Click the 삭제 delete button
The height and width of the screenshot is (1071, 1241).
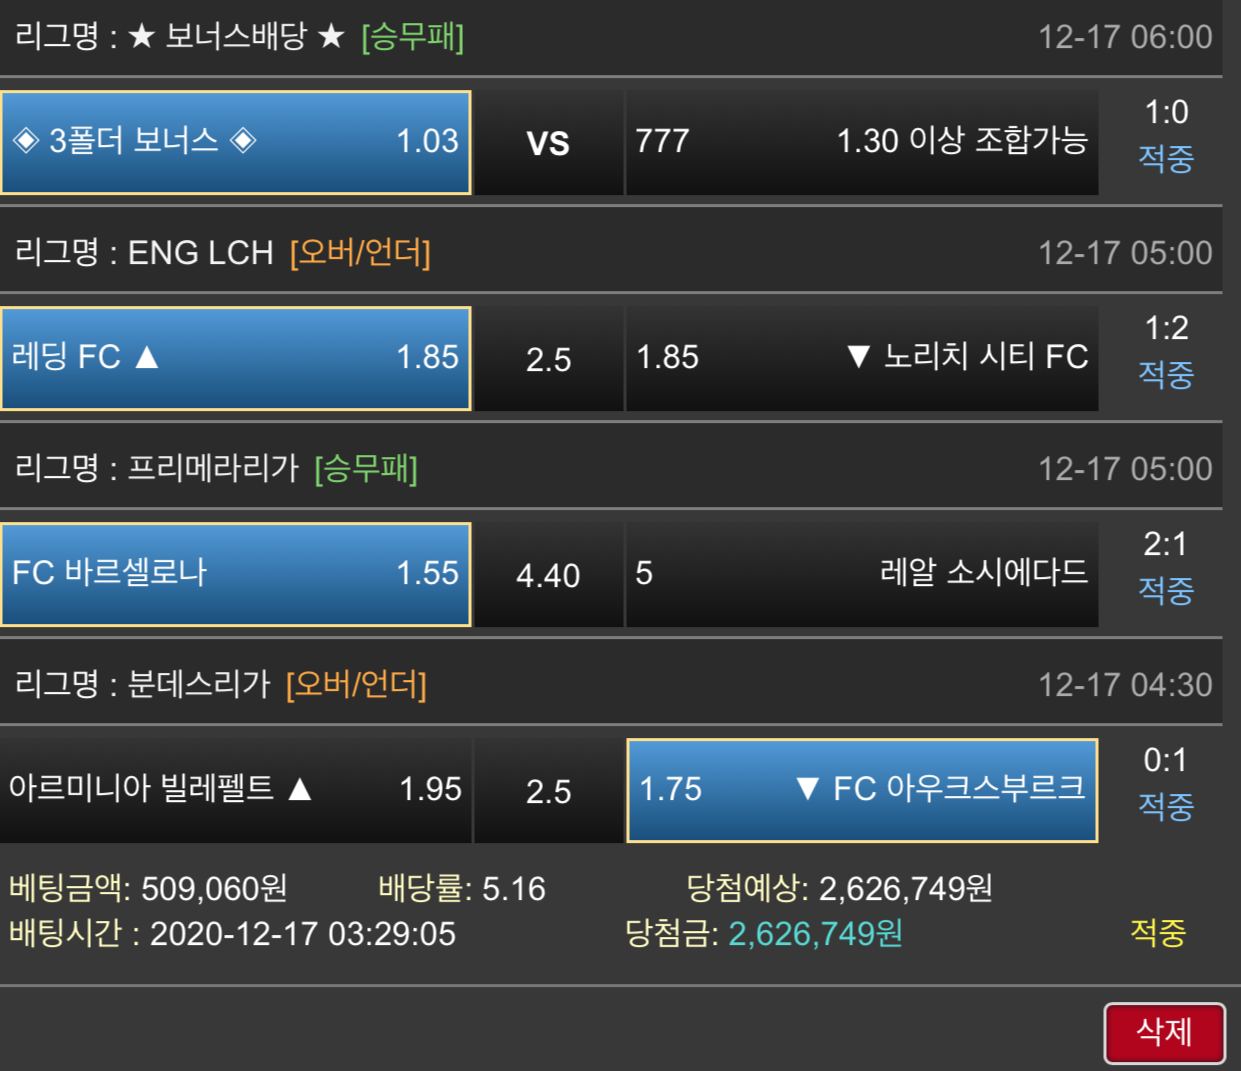[1164, 1032]
